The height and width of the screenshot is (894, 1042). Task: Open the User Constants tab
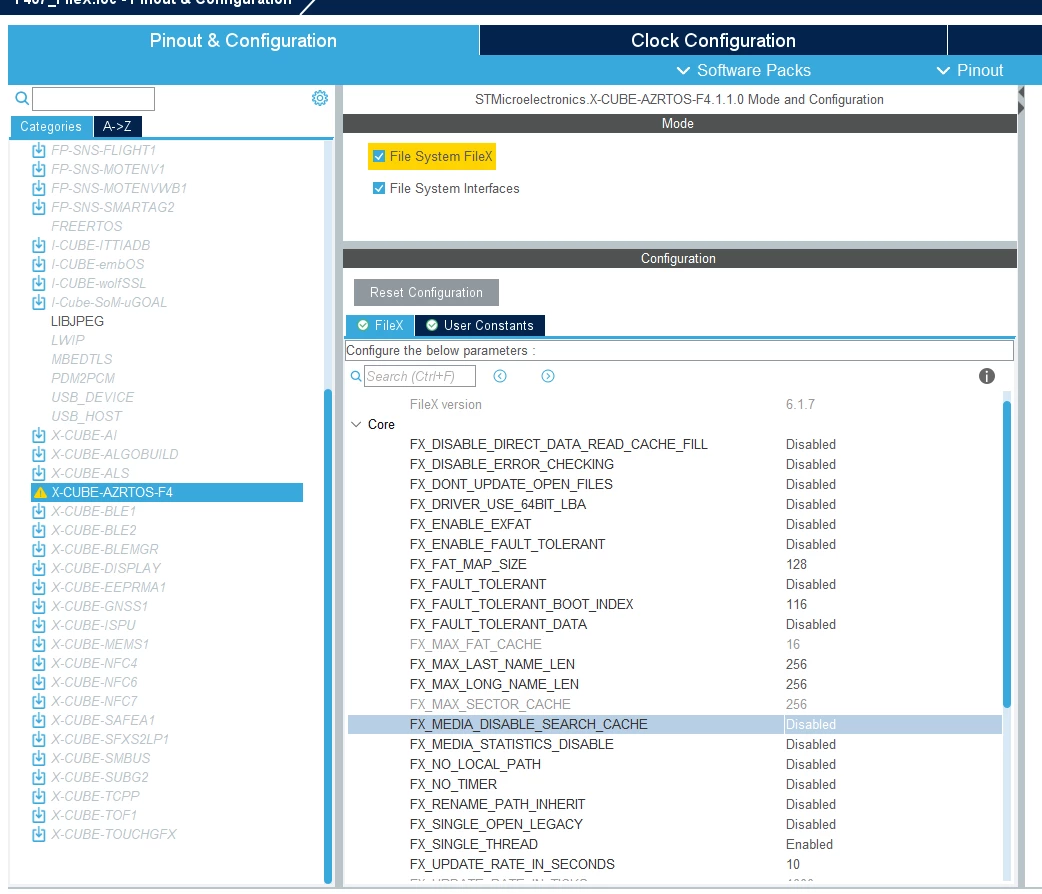(480, 326)
